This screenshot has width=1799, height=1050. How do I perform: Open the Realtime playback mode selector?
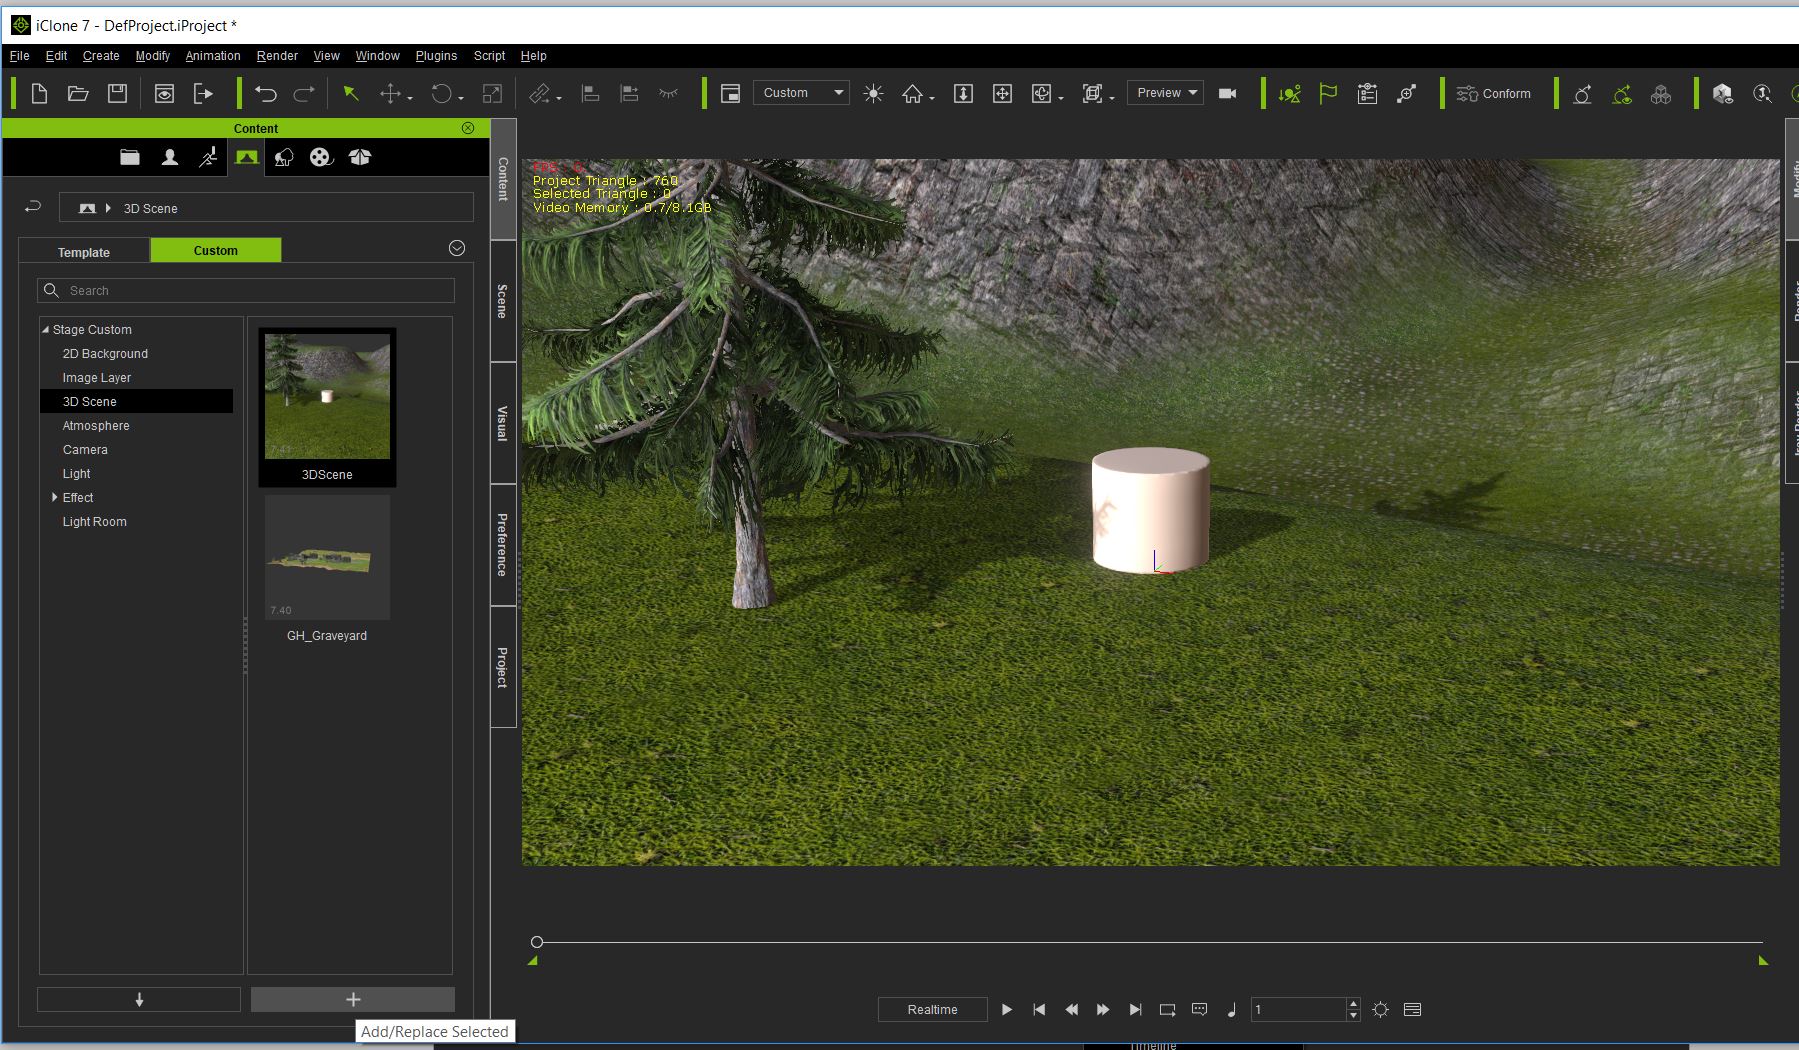(932, 1010)
